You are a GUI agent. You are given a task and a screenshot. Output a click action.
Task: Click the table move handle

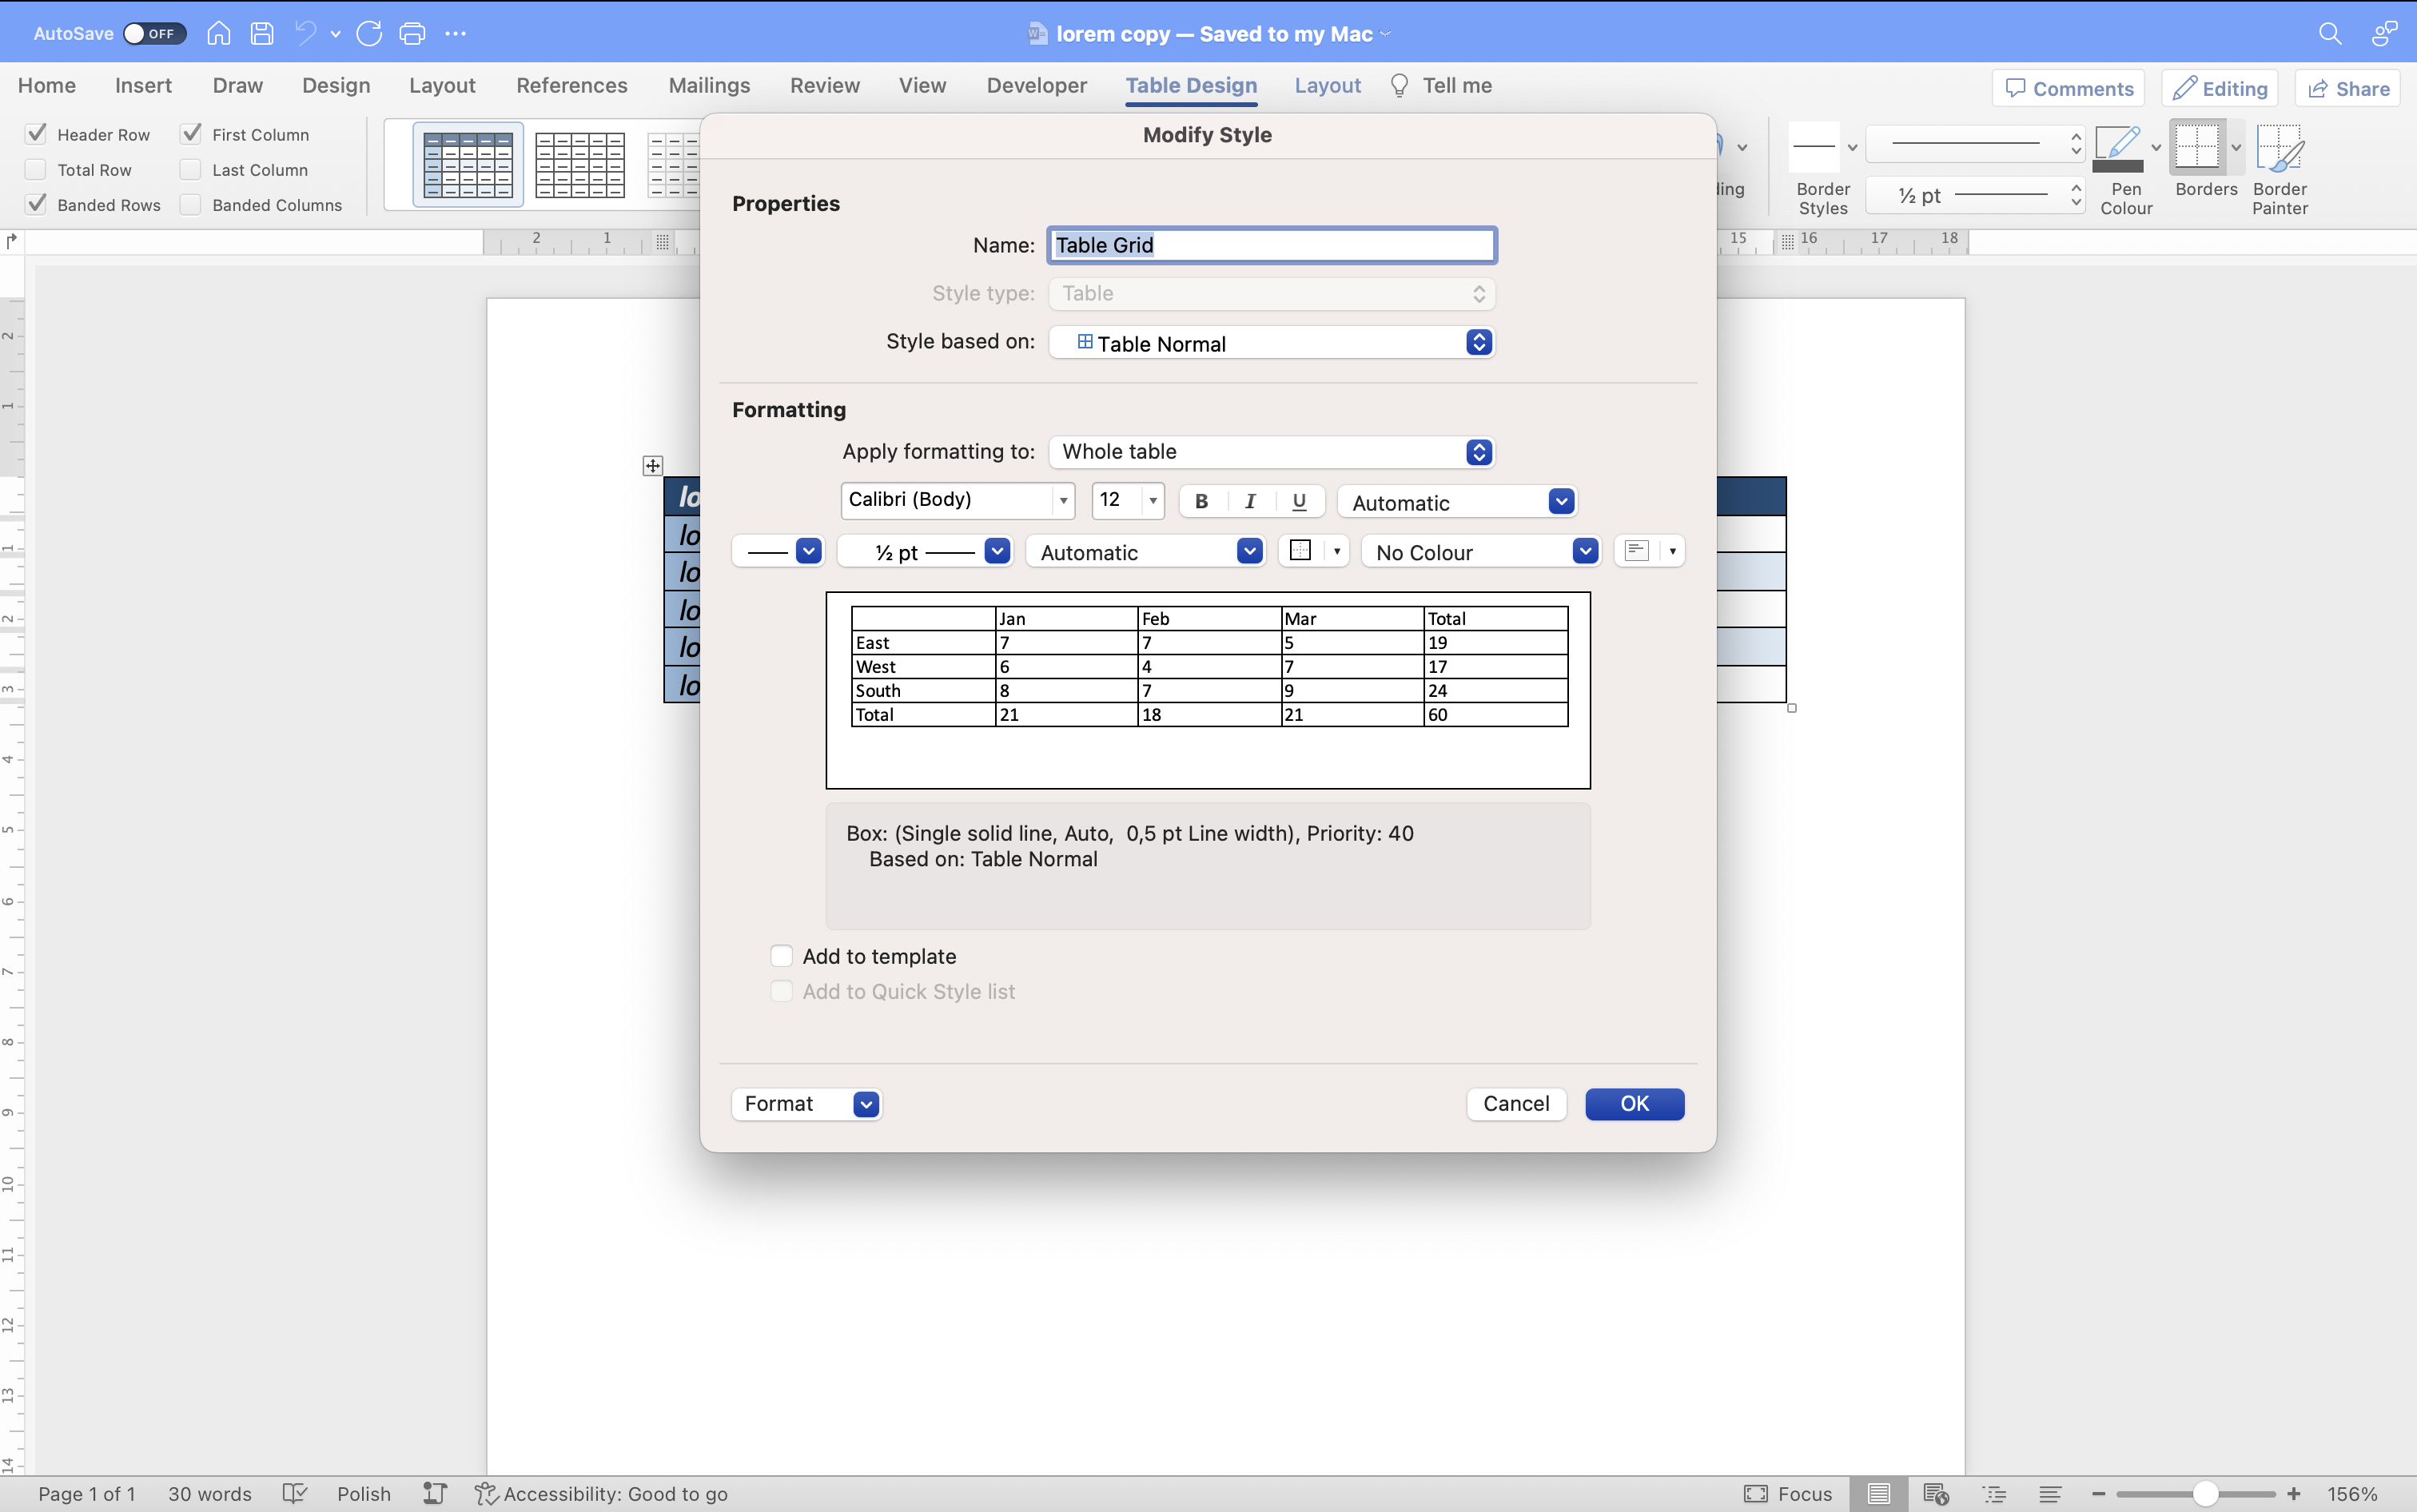(653, 466)
